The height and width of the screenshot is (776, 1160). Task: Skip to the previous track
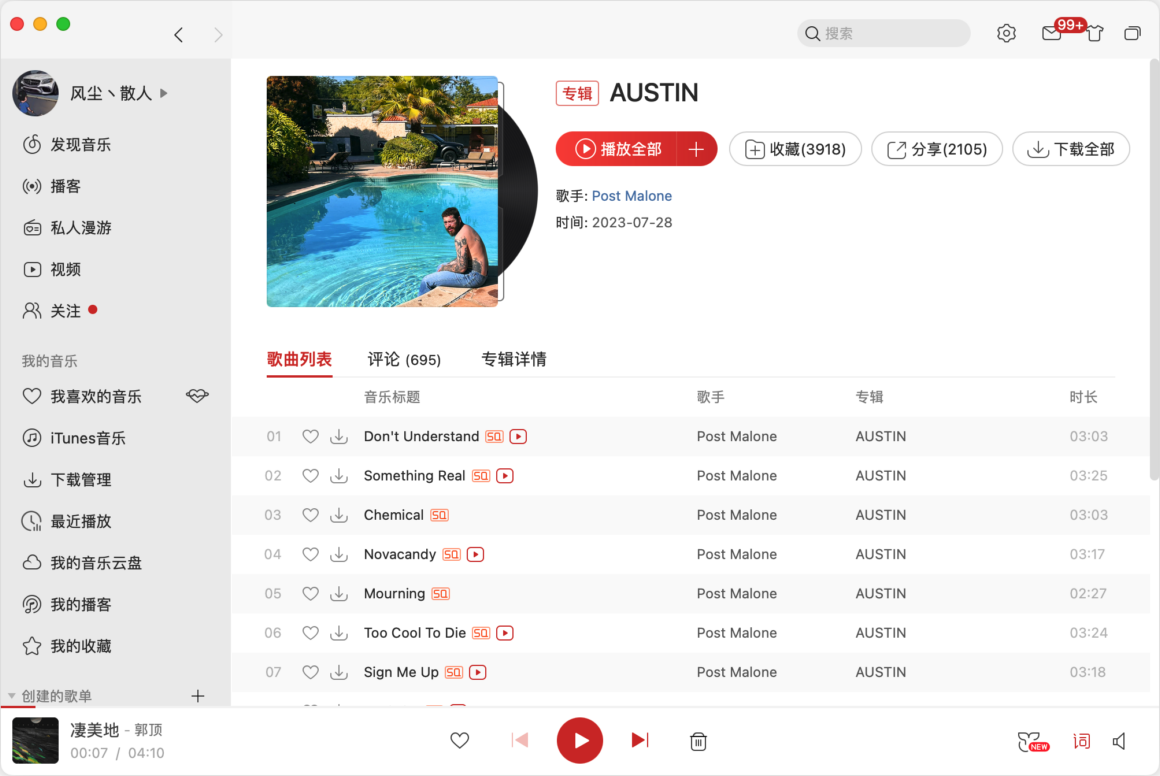(520, 740)
